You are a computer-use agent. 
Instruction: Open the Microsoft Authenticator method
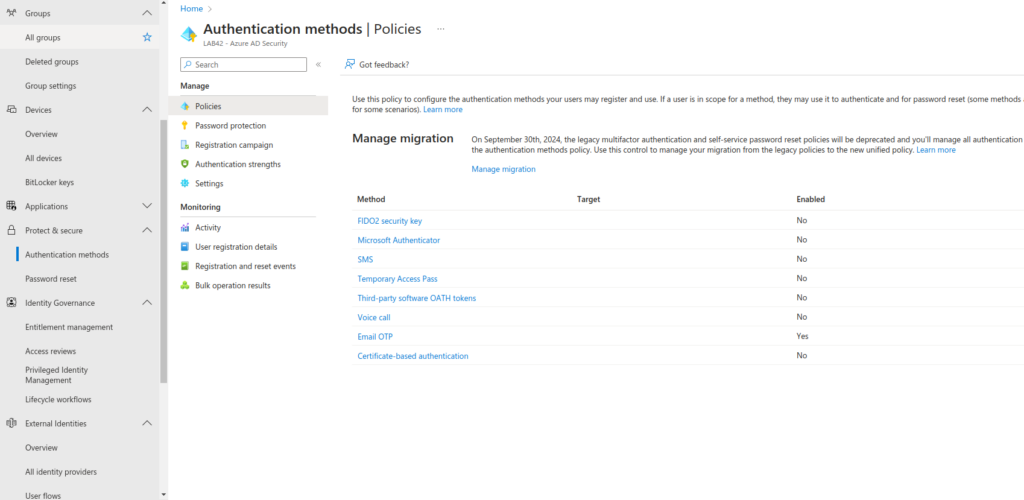pos(398,240)
